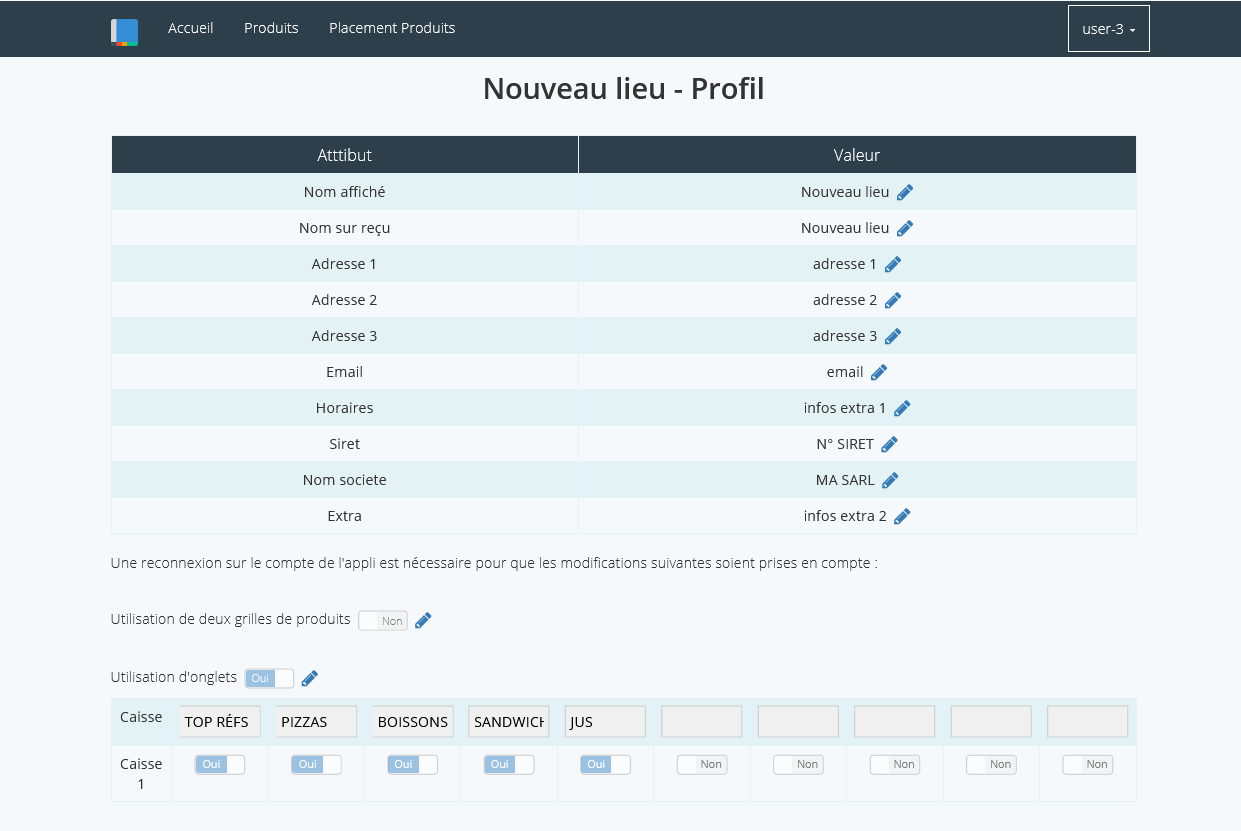Edit the Nom affiché value pencil icon
This screenshot has height=831, width=1241.
point(905,192)
